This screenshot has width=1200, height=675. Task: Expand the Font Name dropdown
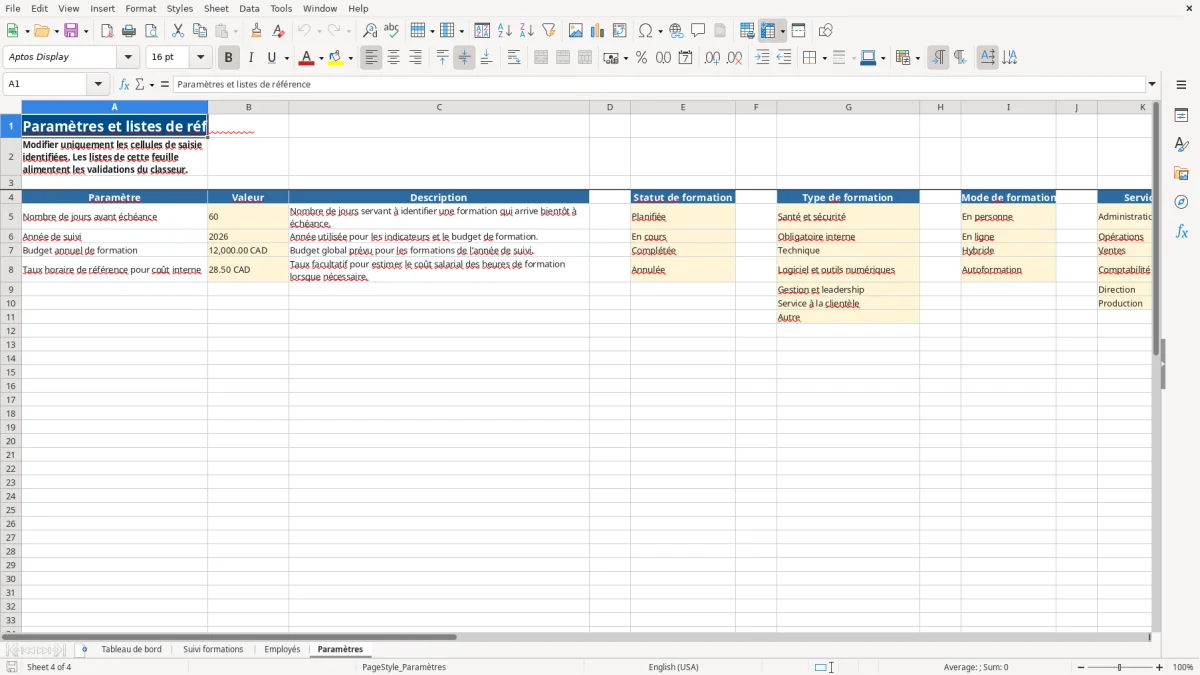[x=128, y=58]
